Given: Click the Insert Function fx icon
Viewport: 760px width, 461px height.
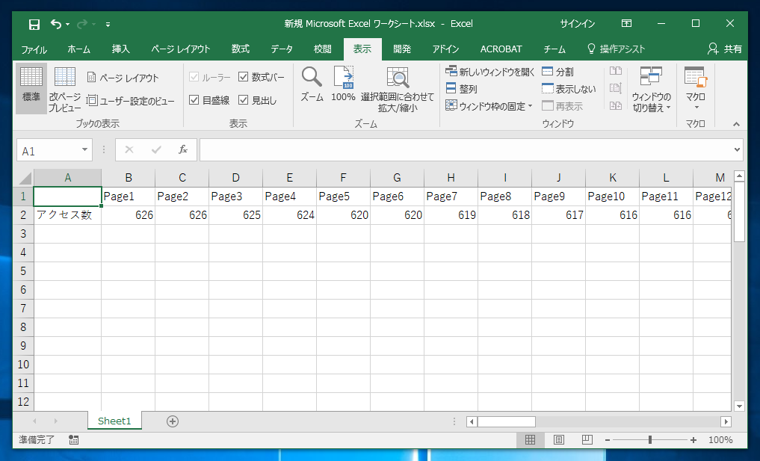Looking at the screenshot, I should pyautogui.click(x=183, y=150).
